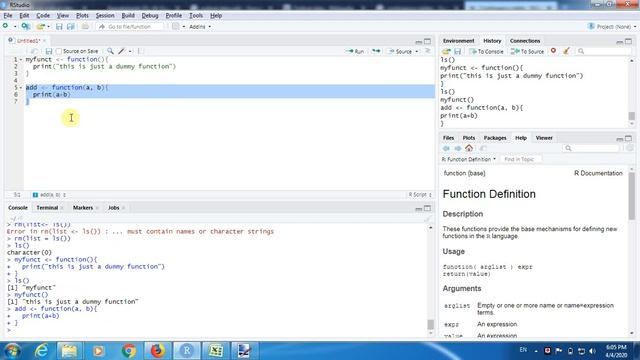
Task: Open the Code menu
Action: point(43,16)
